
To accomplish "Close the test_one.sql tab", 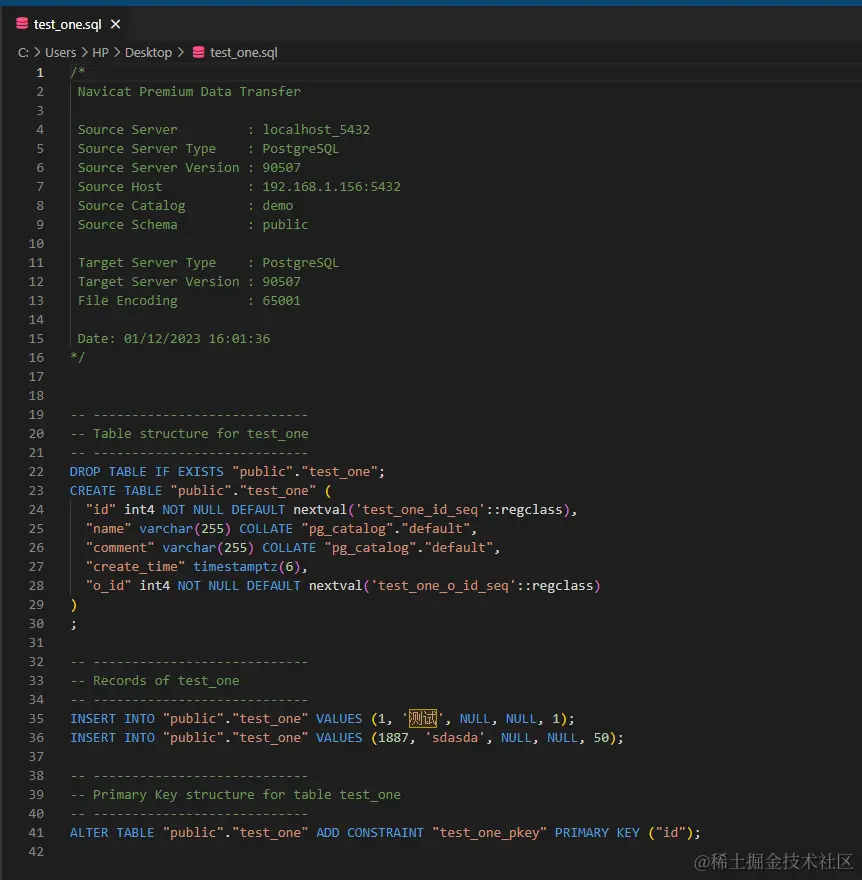I will [x=116, y=24].
